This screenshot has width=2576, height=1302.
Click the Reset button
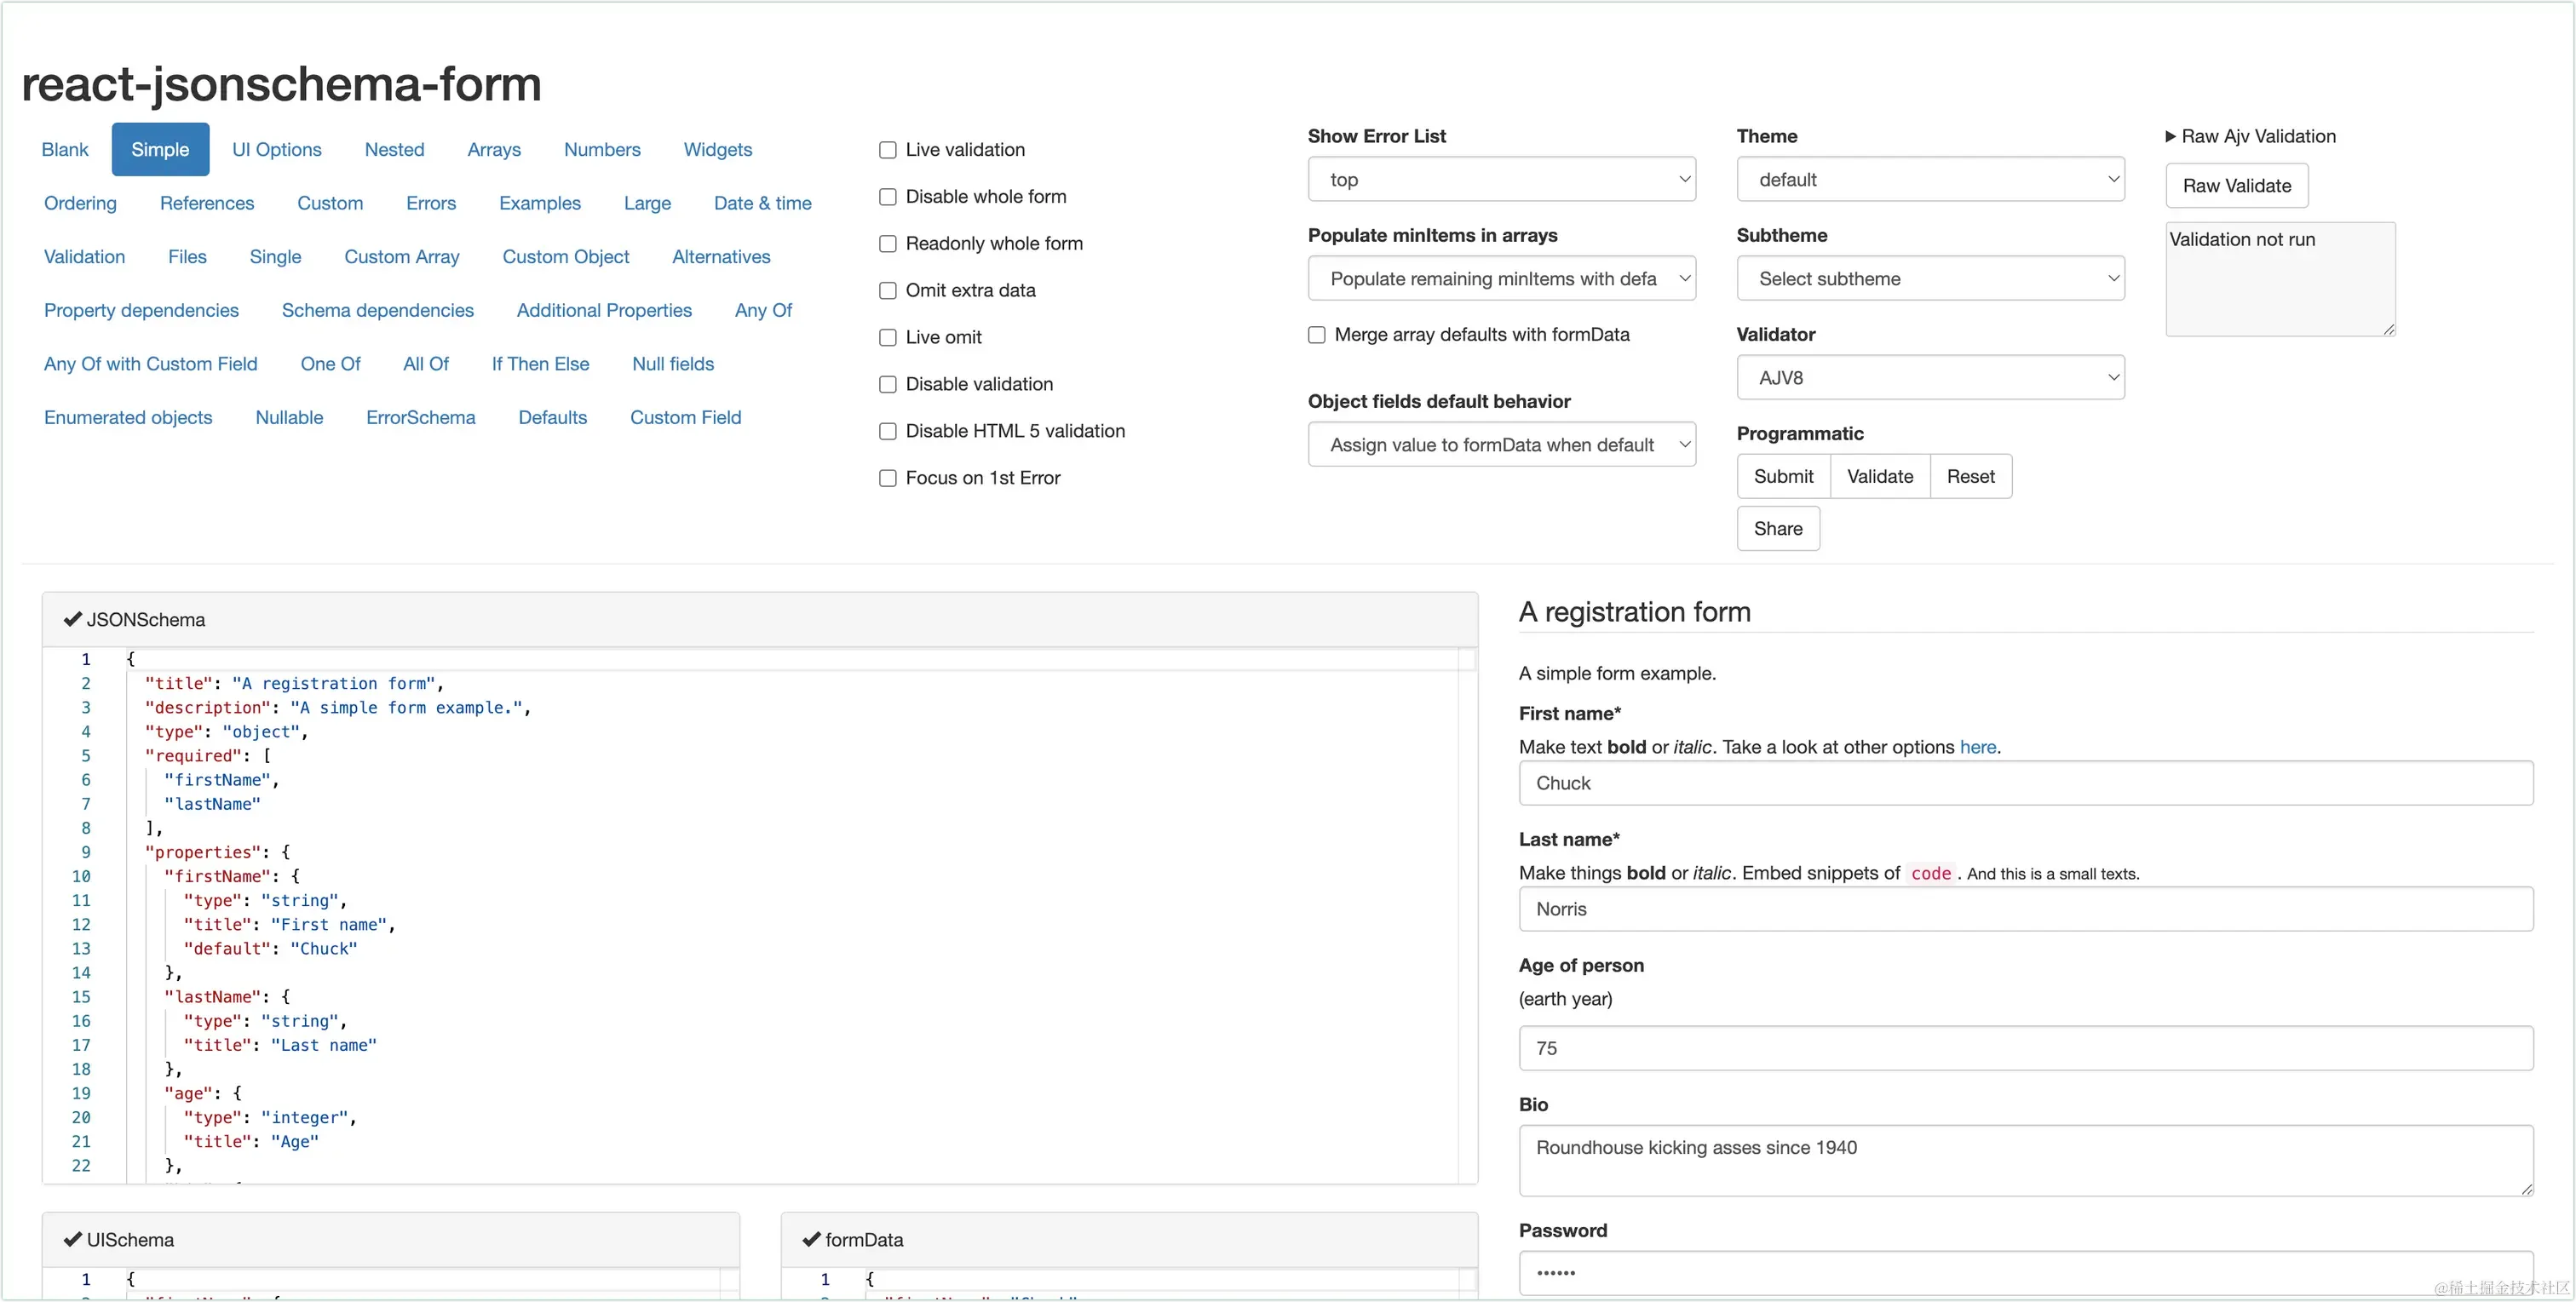[1970, 477]
